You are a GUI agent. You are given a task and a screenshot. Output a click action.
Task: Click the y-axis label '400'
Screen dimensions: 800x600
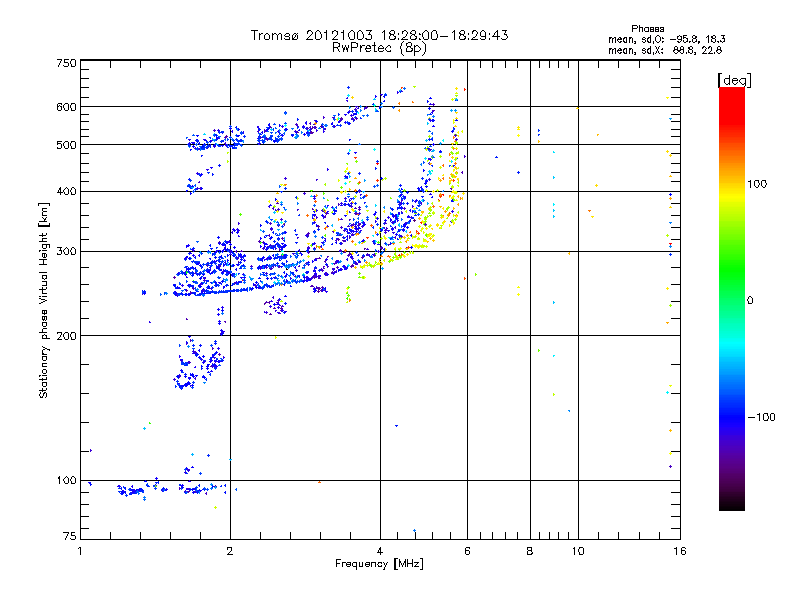pyautogui.click(x=66, y=191)
